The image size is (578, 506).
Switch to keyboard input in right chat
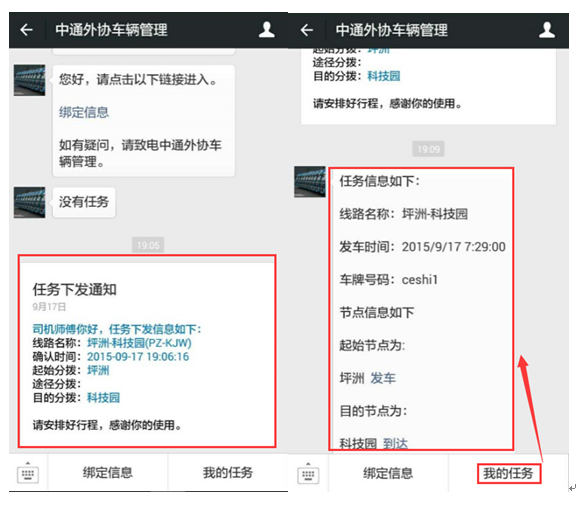point(308,473)
